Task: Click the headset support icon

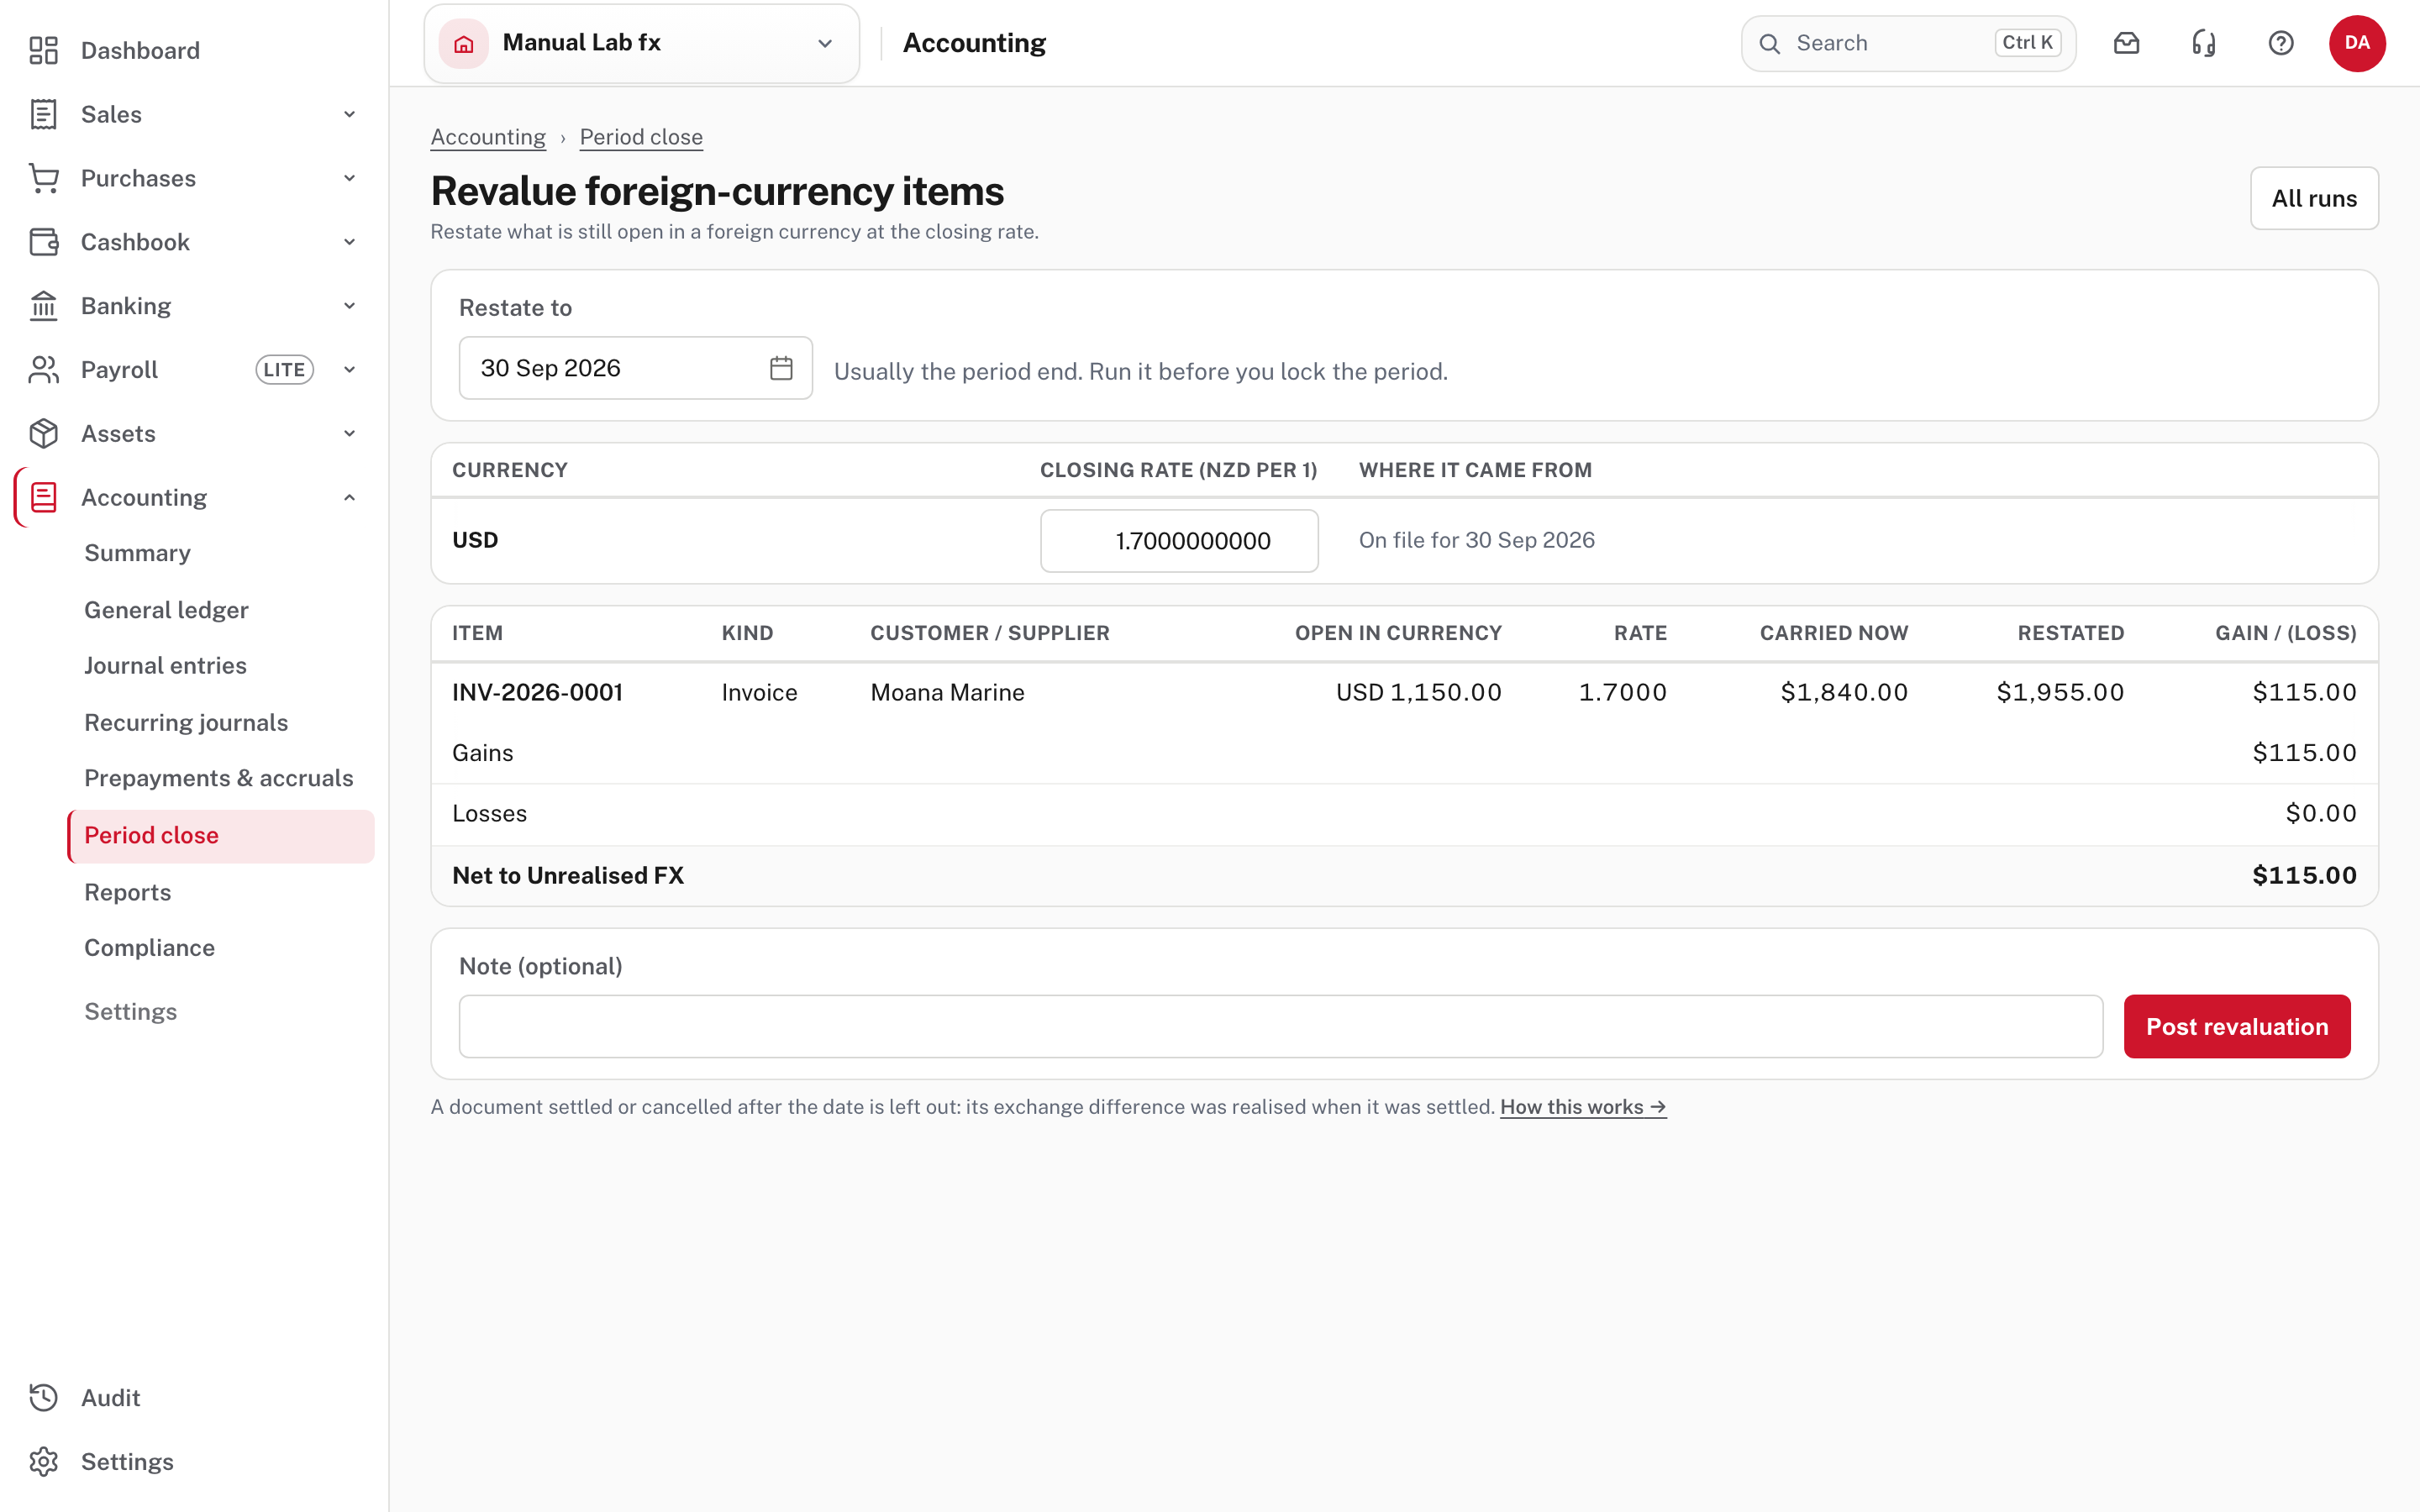Action: coord(2204,43)
